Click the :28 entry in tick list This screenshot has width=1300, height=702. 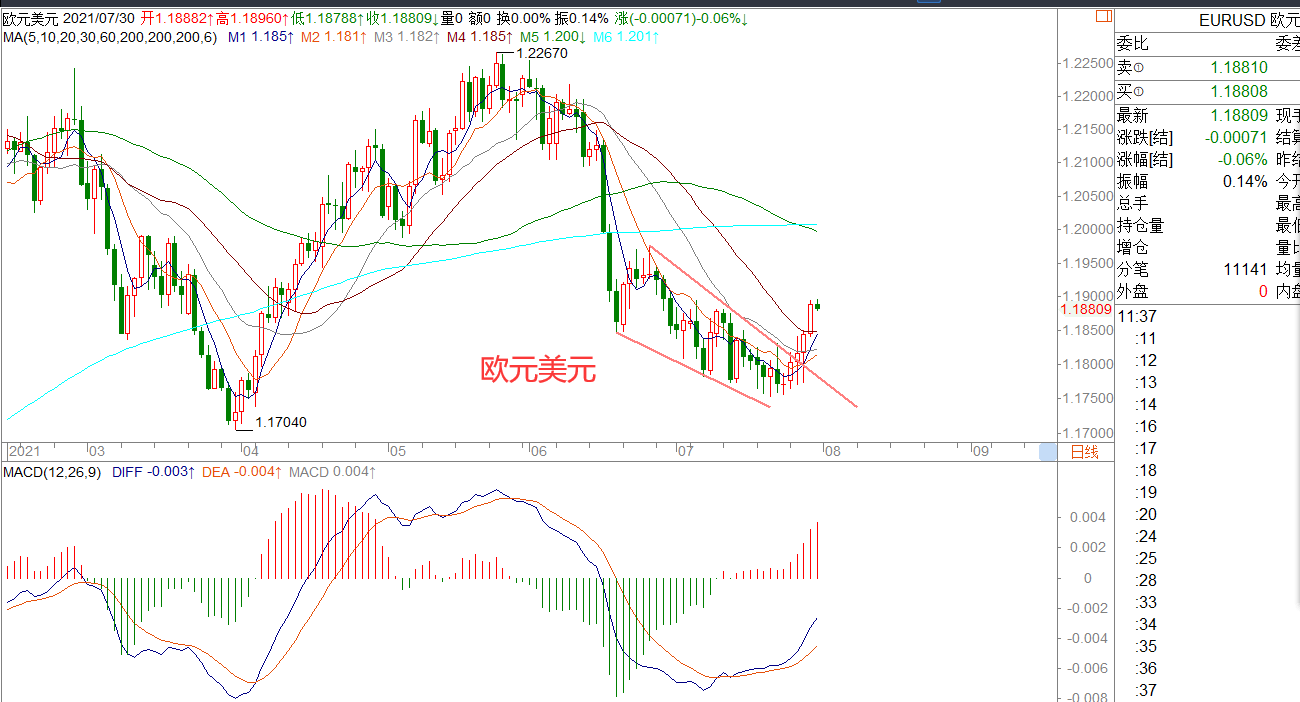click(x=1146, y=580)
